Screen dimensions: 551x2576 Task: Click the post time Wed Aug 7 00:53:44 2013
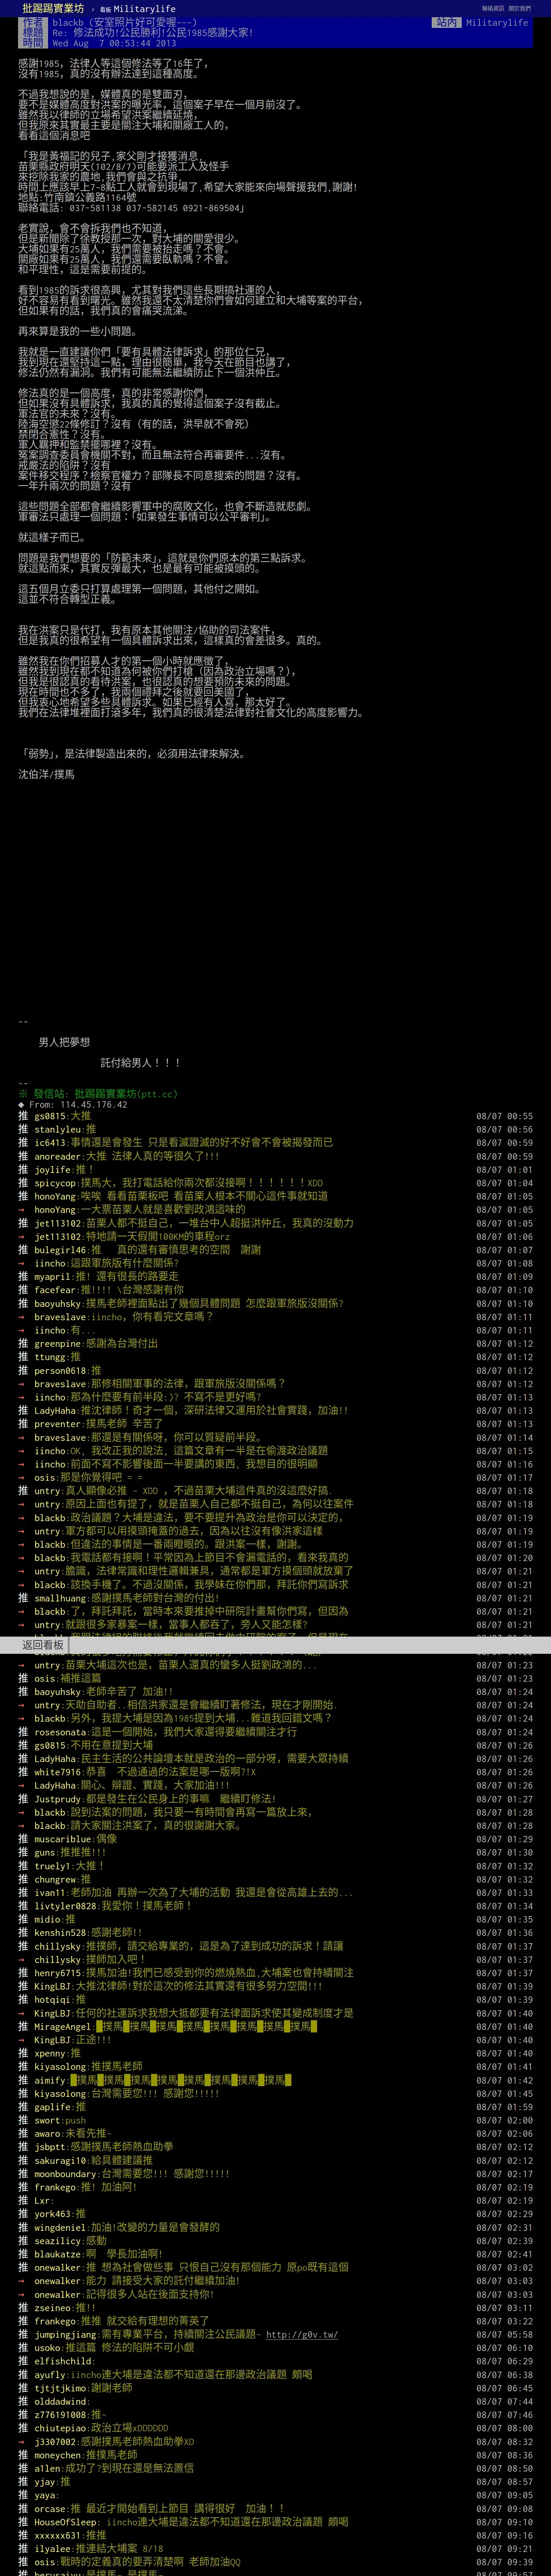click(114, 43)
